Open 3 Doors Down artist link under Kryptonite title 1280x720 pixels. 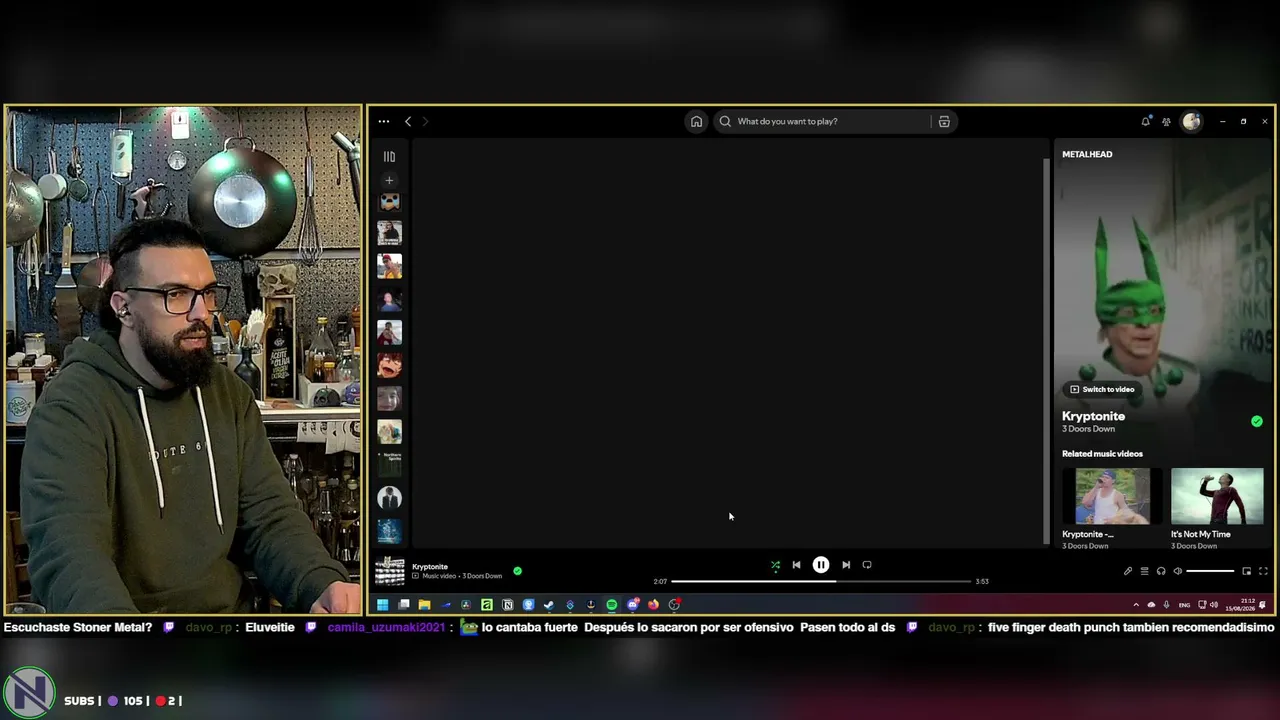click(1088, 429)
